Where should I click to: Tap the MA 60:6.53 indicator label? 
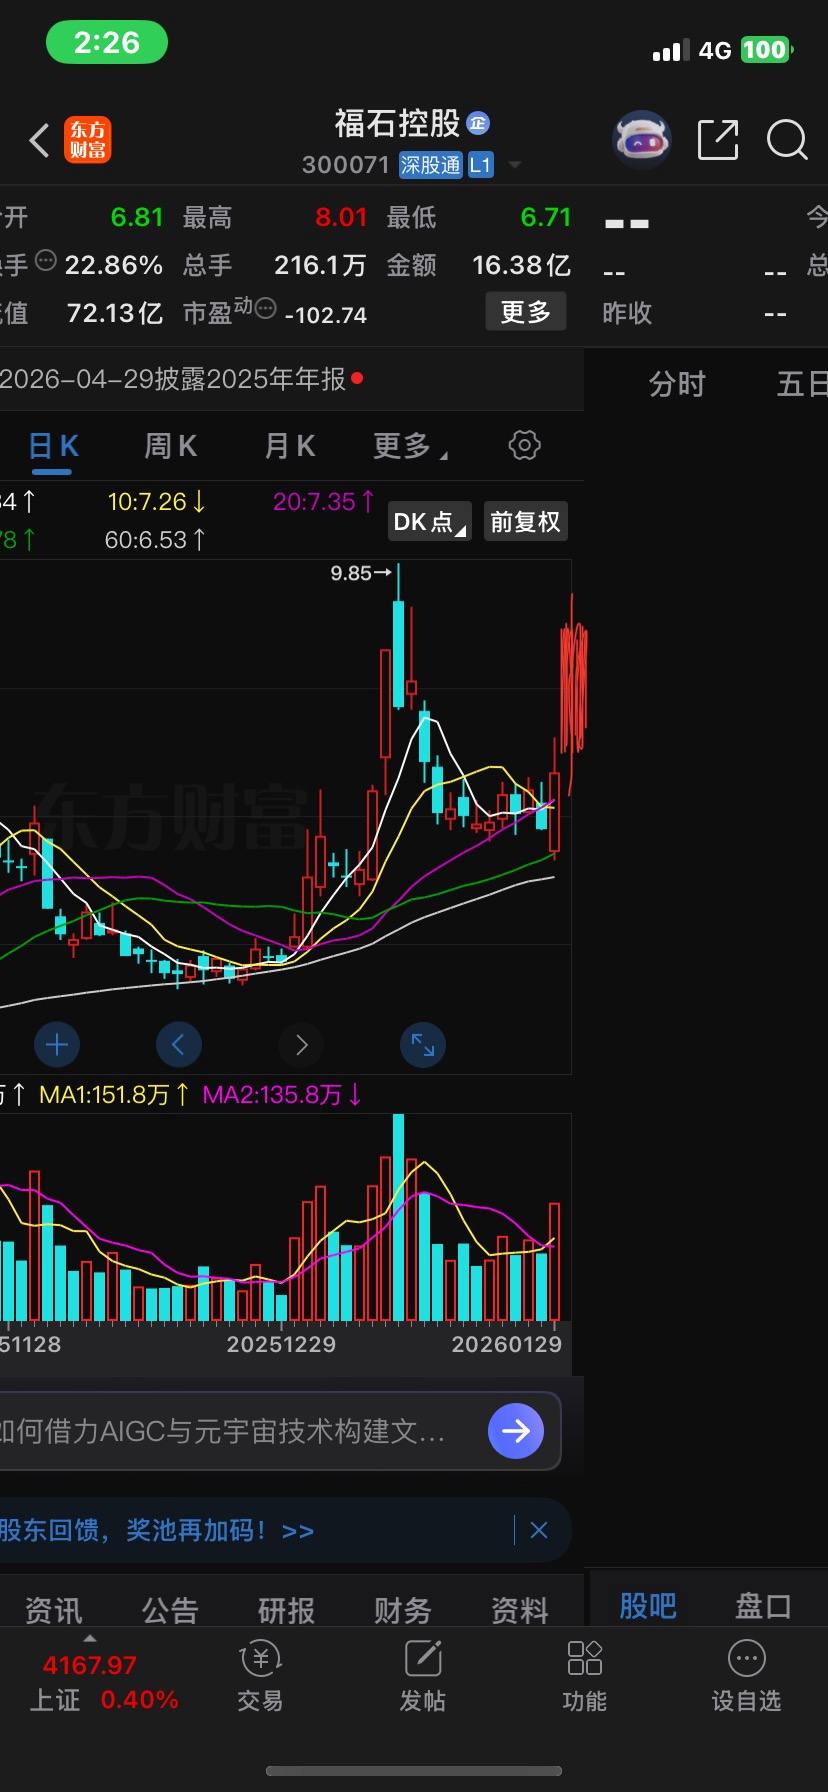tap(155, 540)
